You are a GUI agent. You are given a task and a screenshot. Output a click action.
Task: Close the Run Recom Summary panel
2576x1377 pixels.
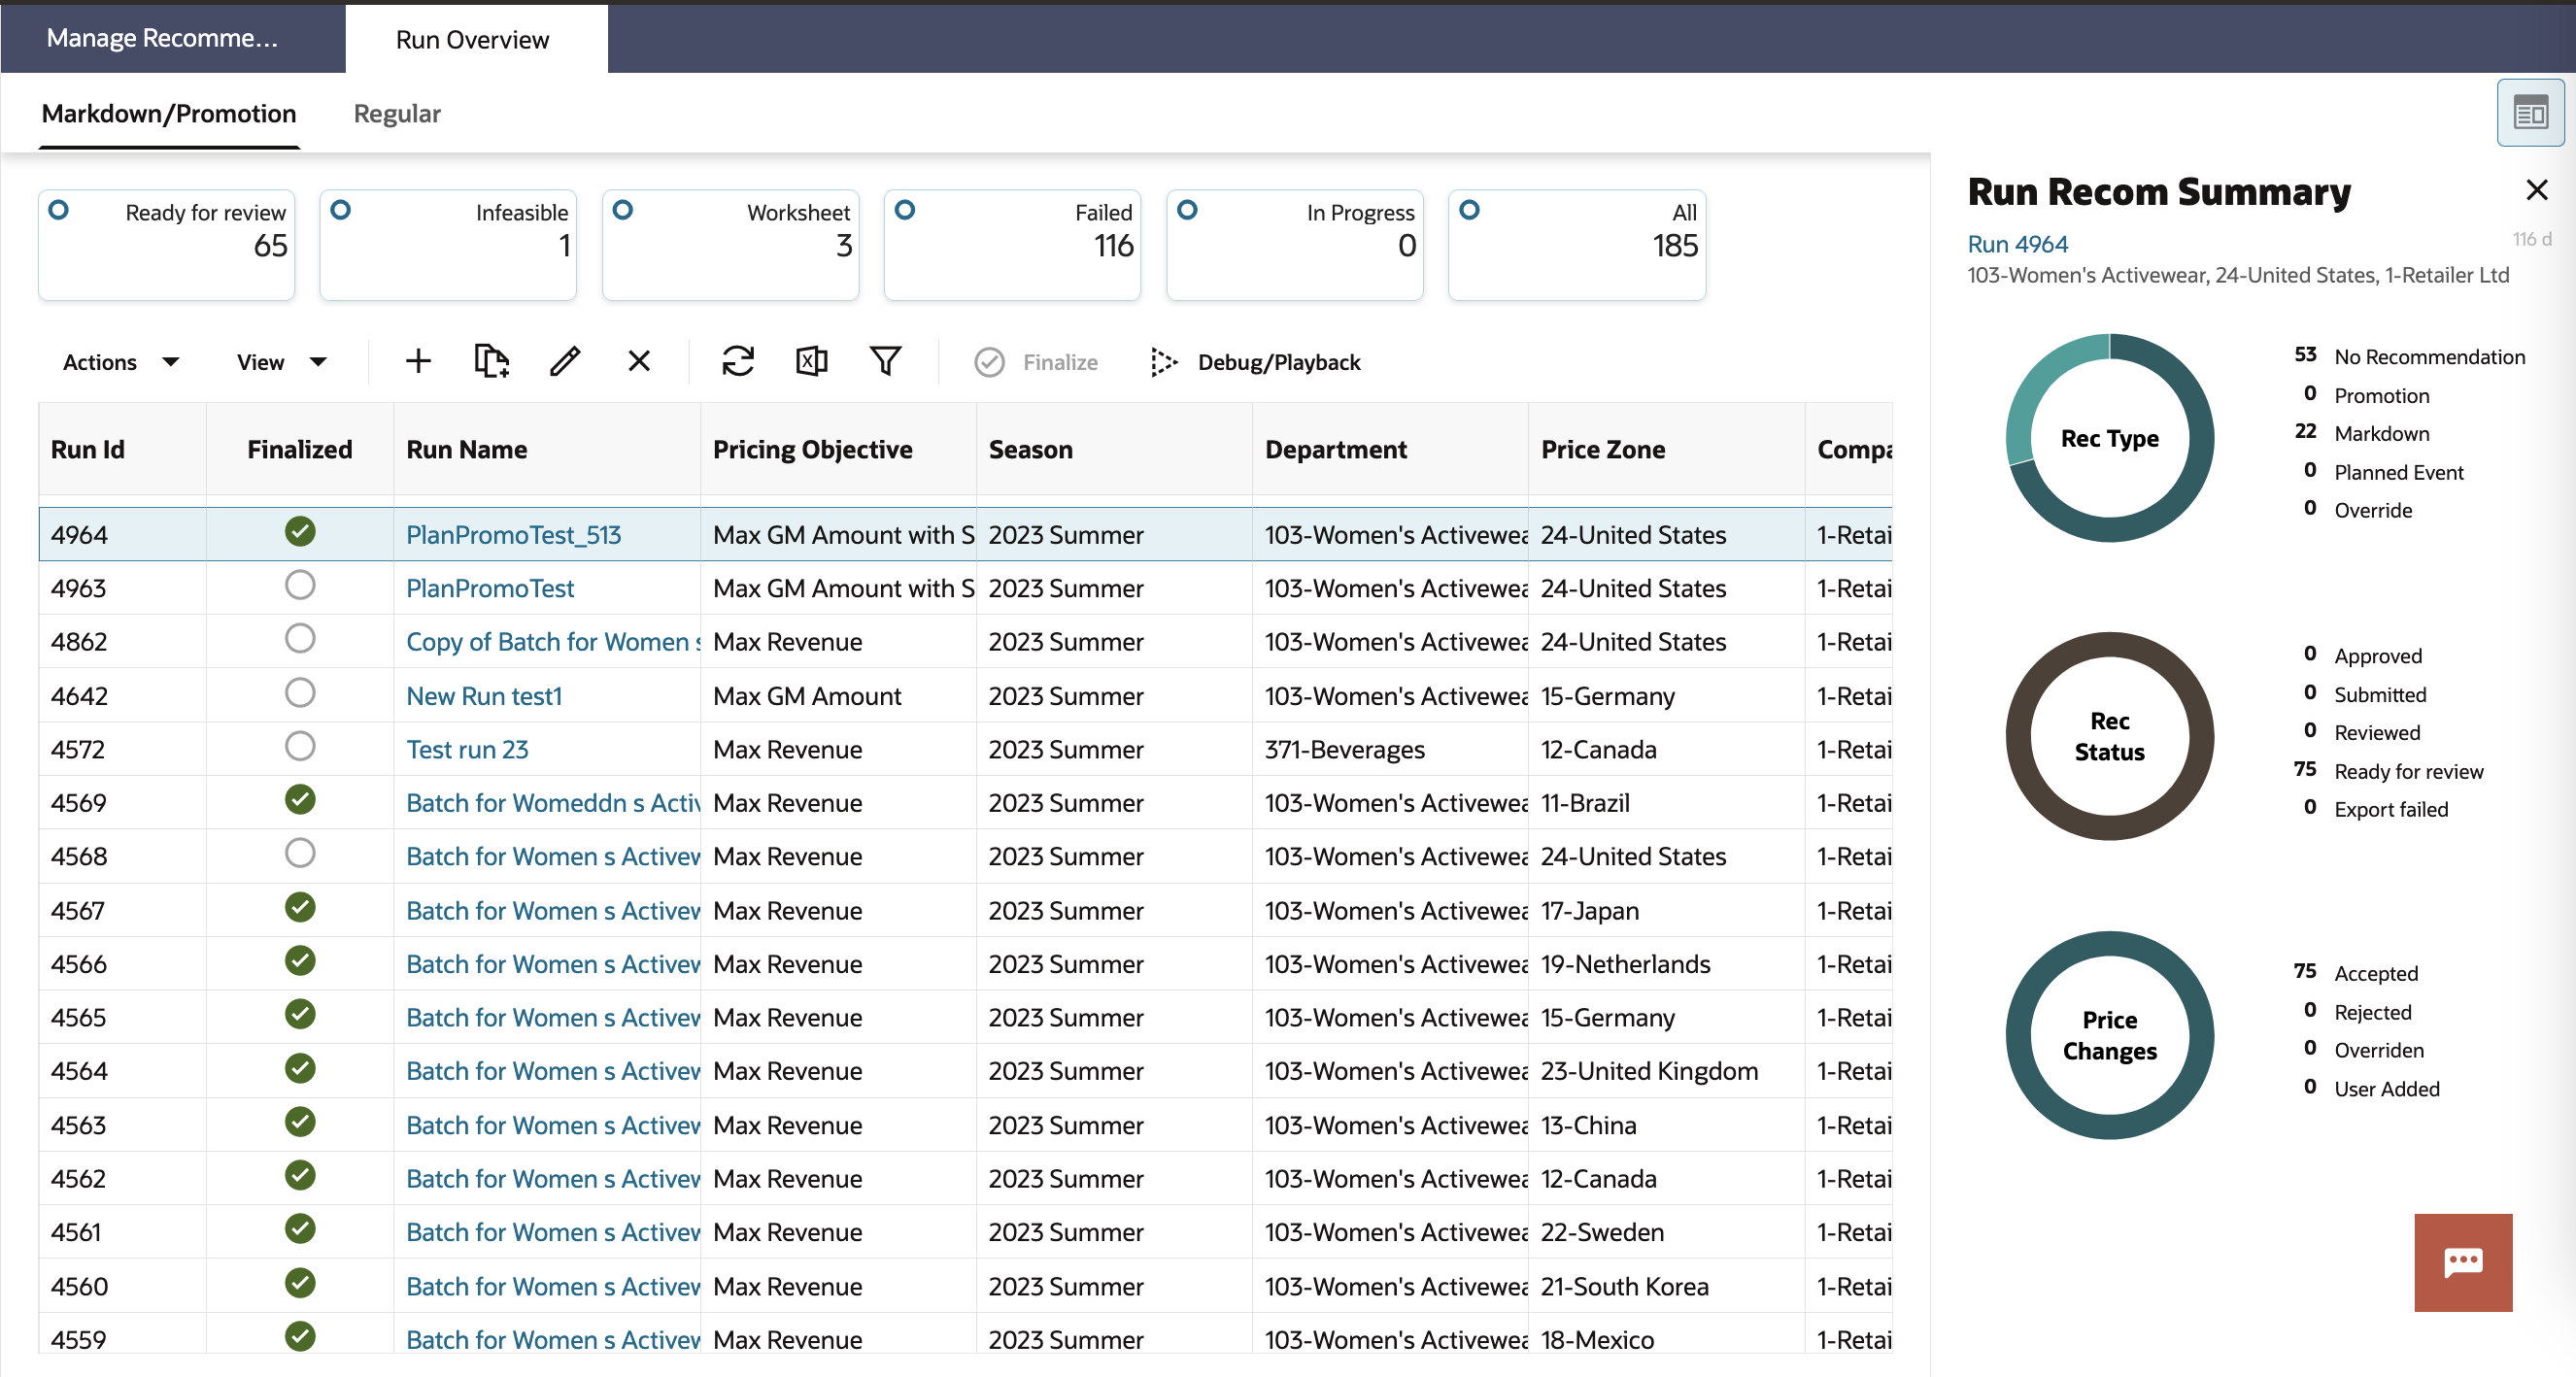pos(2536,190)
